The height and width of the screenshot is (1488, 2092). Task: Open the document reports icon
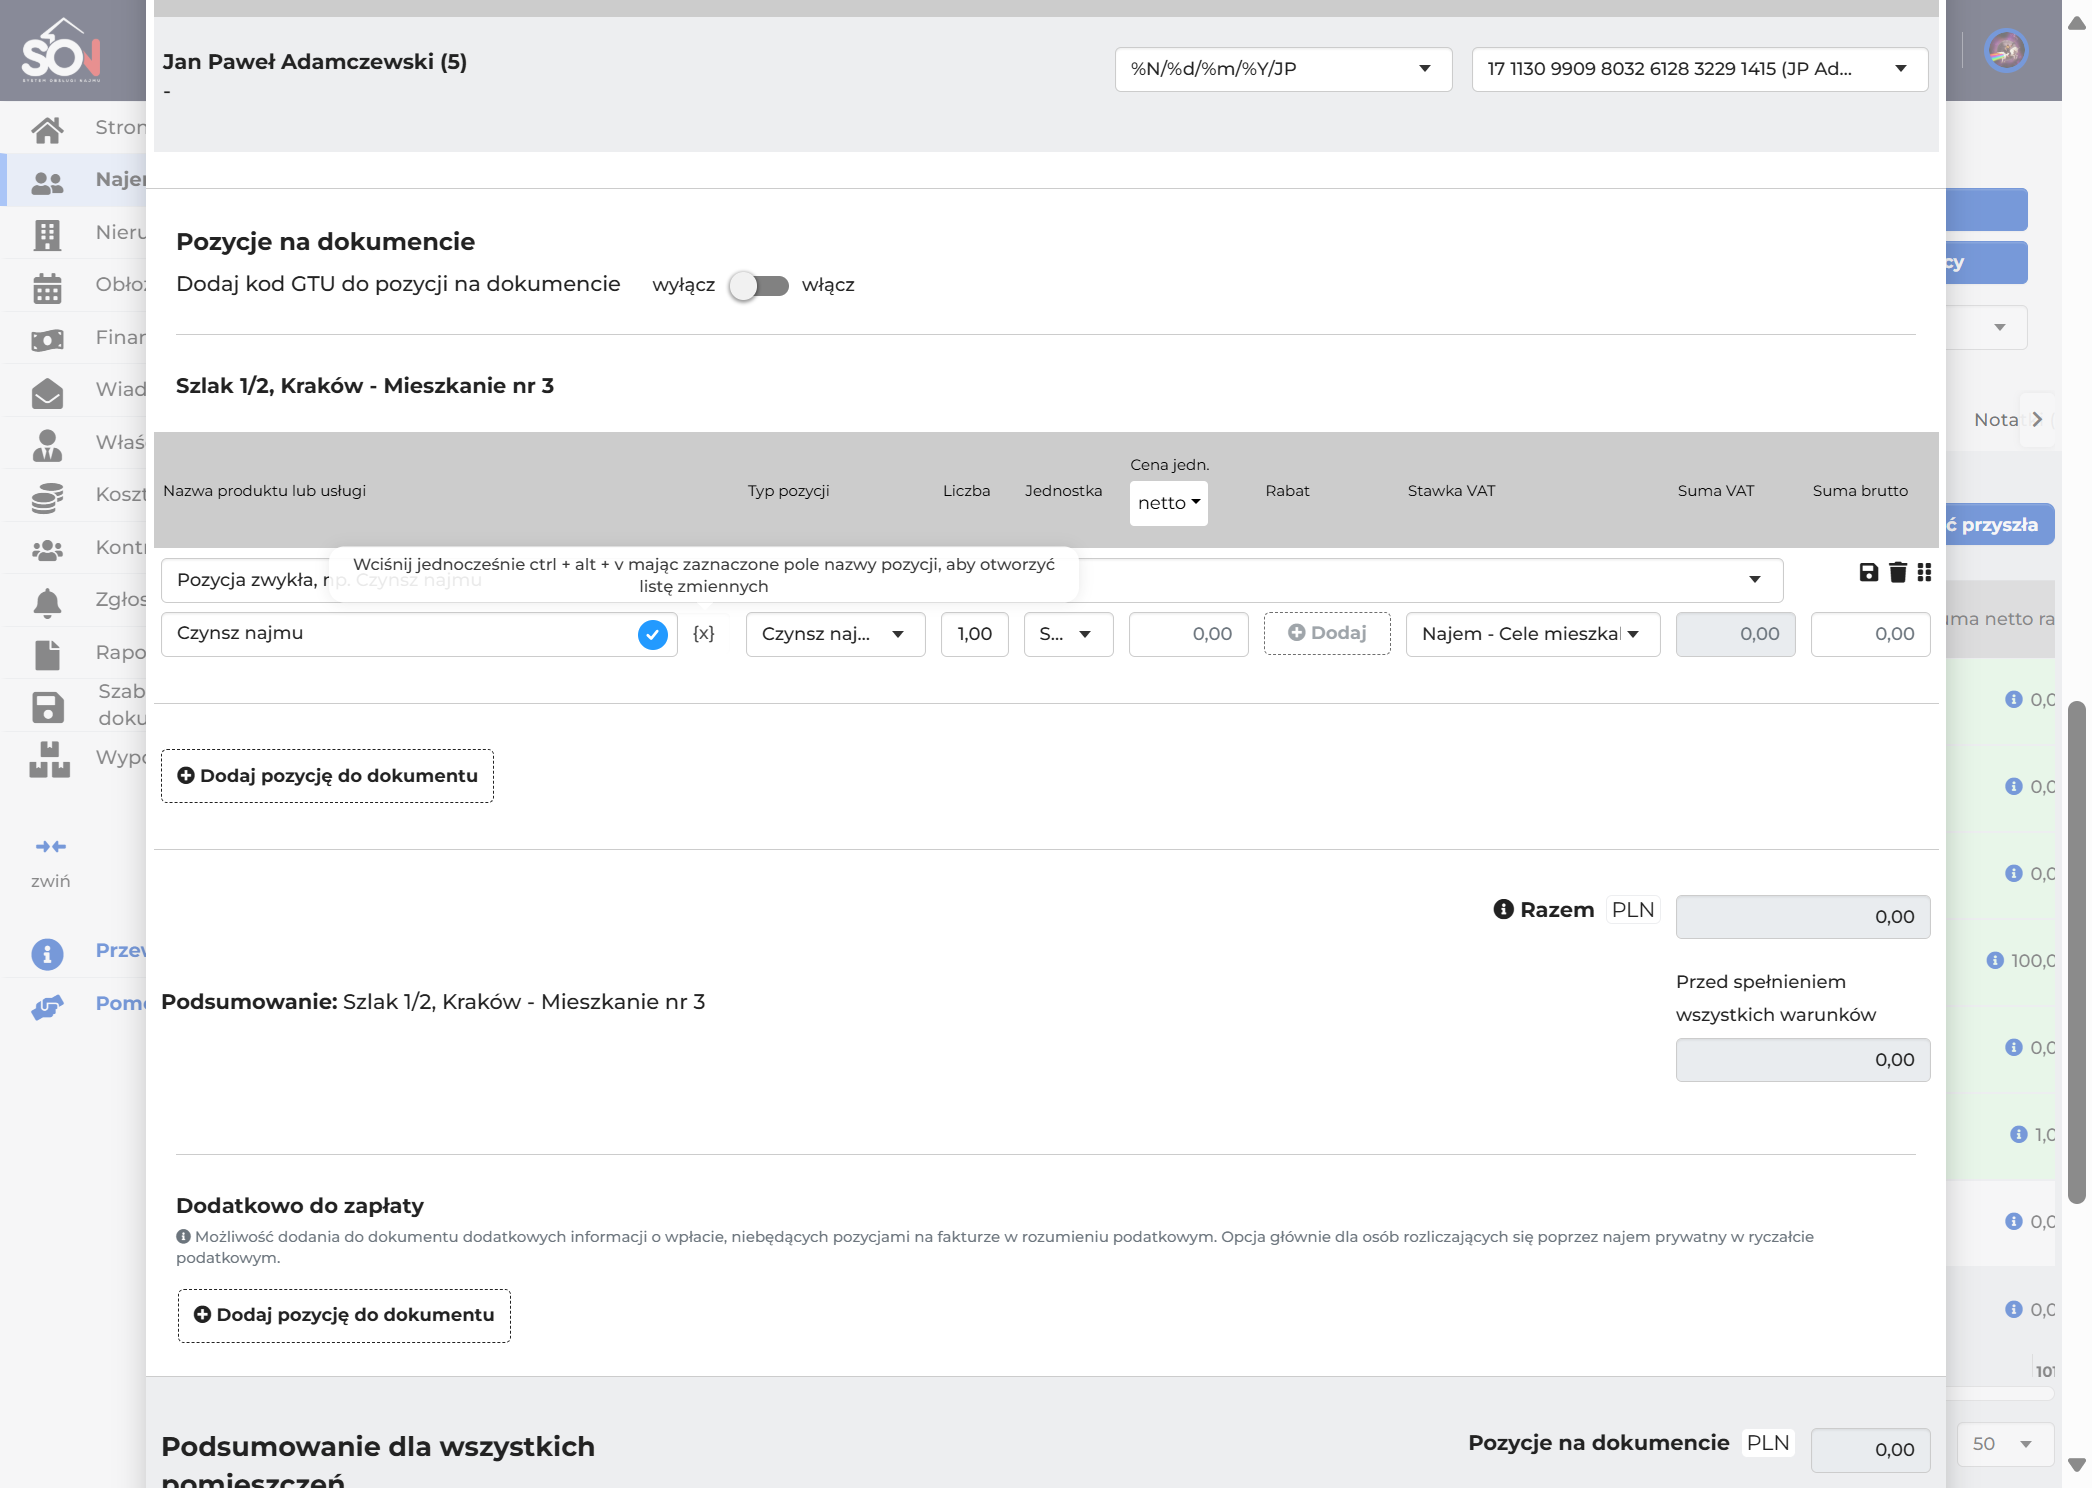[x=47, y=655]
